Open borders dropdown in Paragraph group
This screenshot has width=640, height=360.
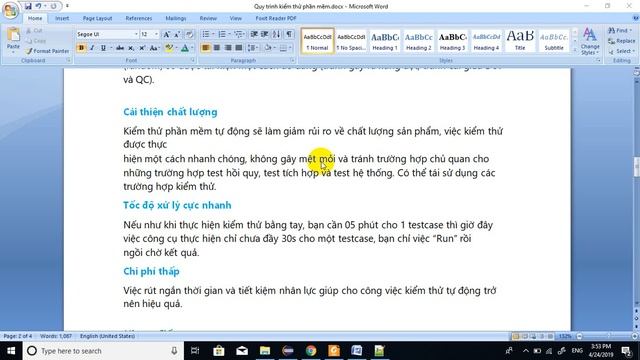pos(290,48)
